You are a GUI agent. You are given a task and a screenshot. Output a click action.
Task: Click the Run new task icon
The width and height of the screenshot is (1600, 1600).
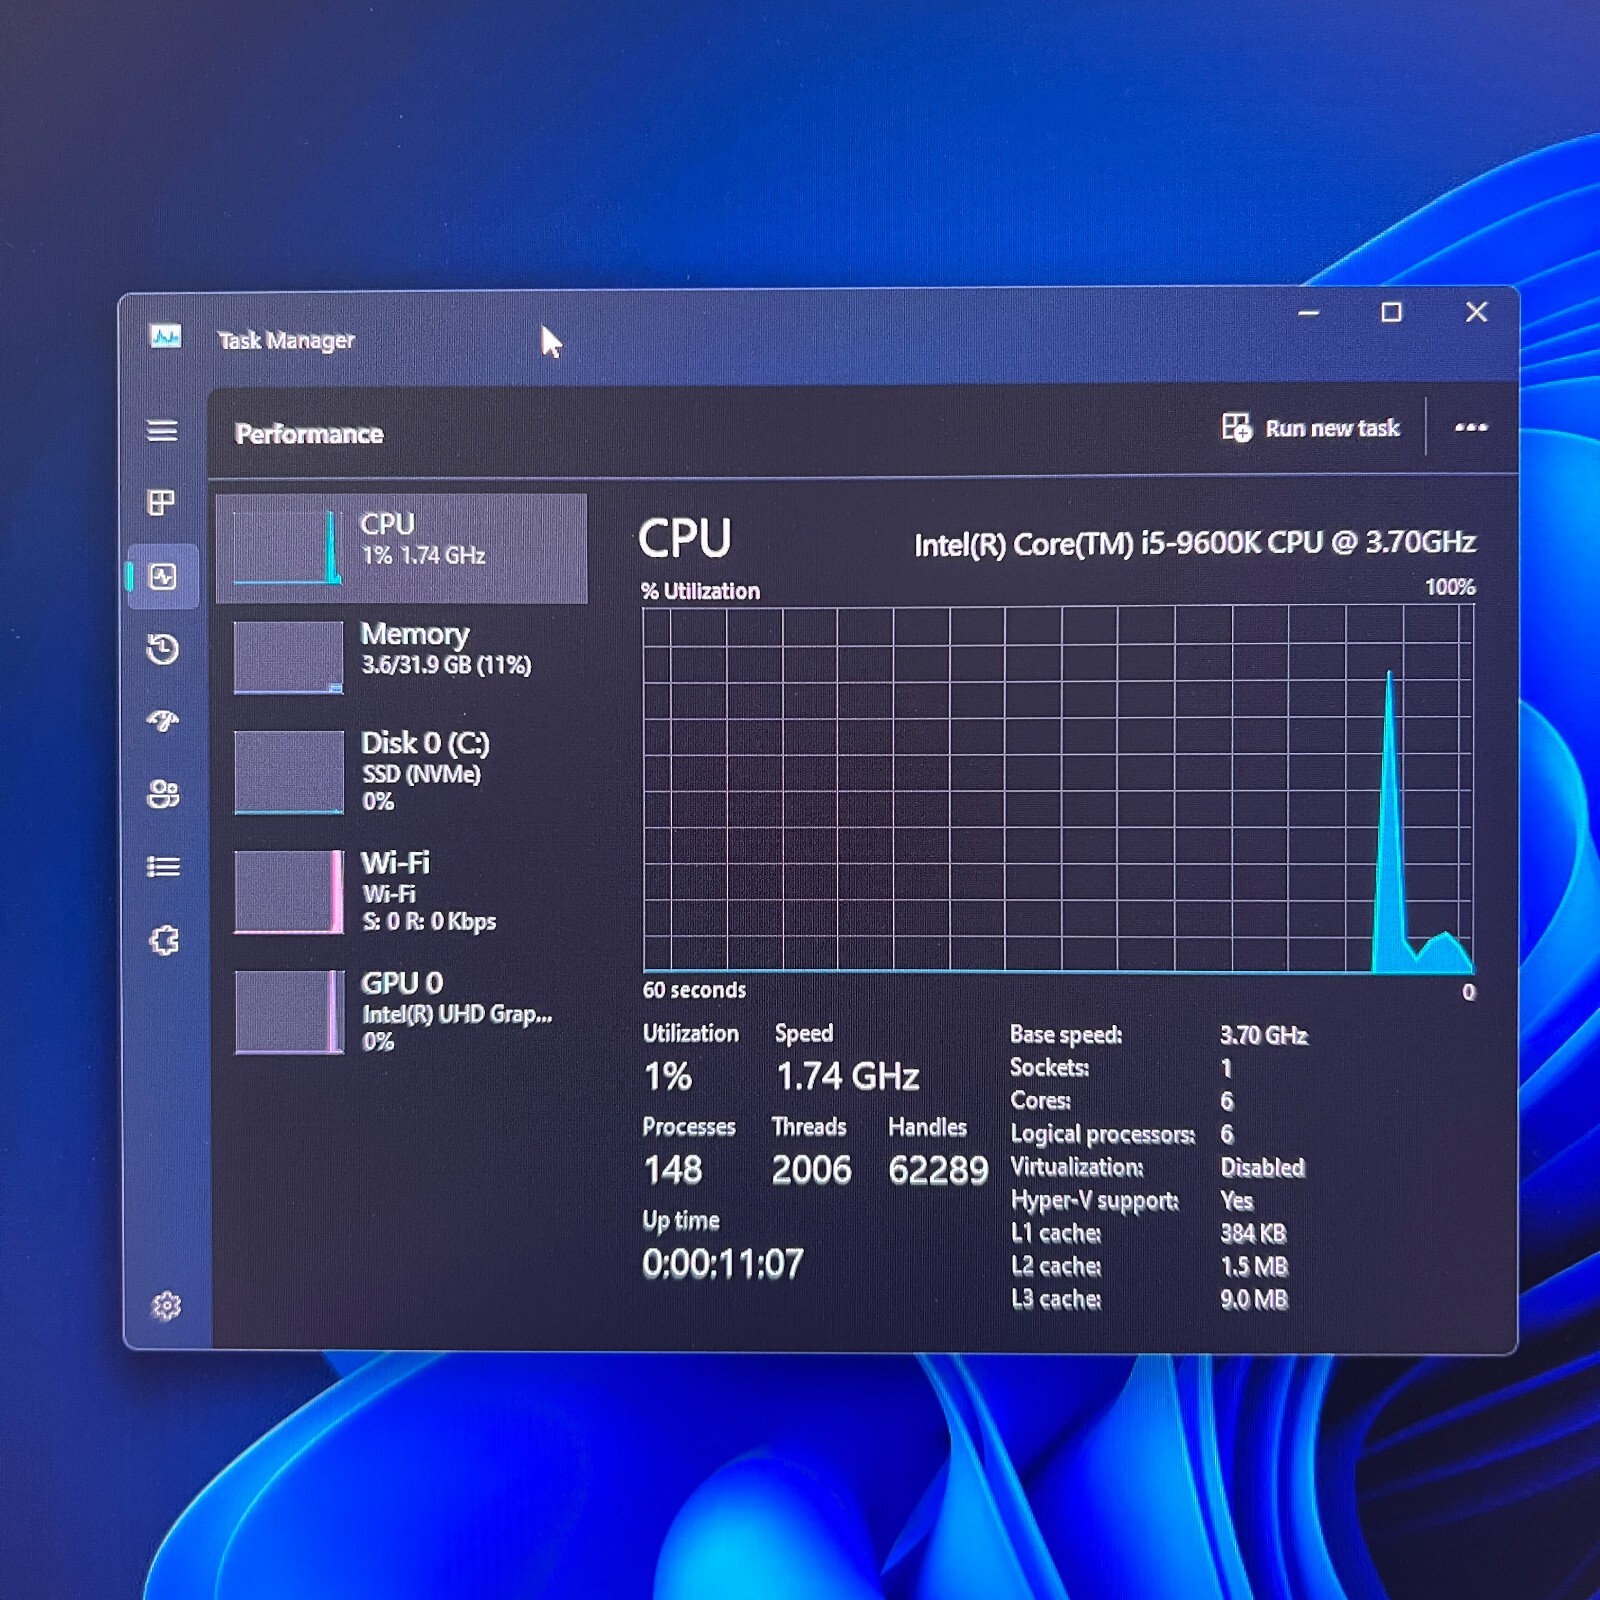tap(1237, 428)
